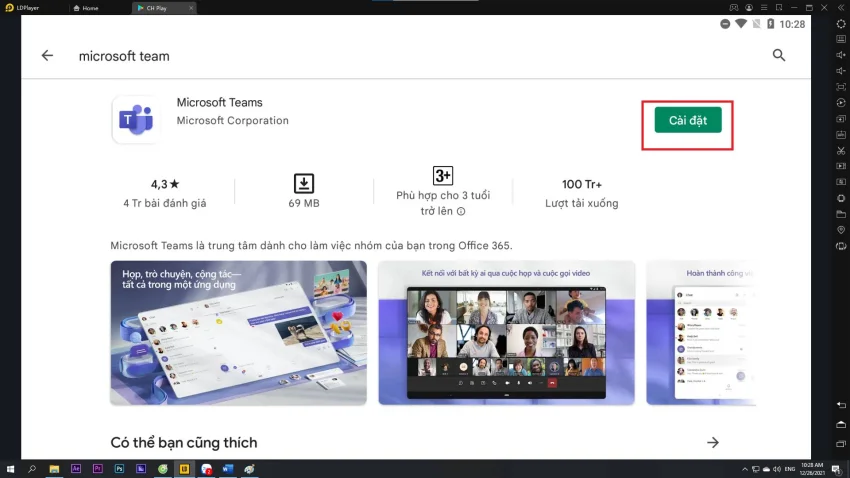The height and width of the screenshot is (478, 850).
Task: Click the video recorder sidebar icon
Action: (841, 166)
